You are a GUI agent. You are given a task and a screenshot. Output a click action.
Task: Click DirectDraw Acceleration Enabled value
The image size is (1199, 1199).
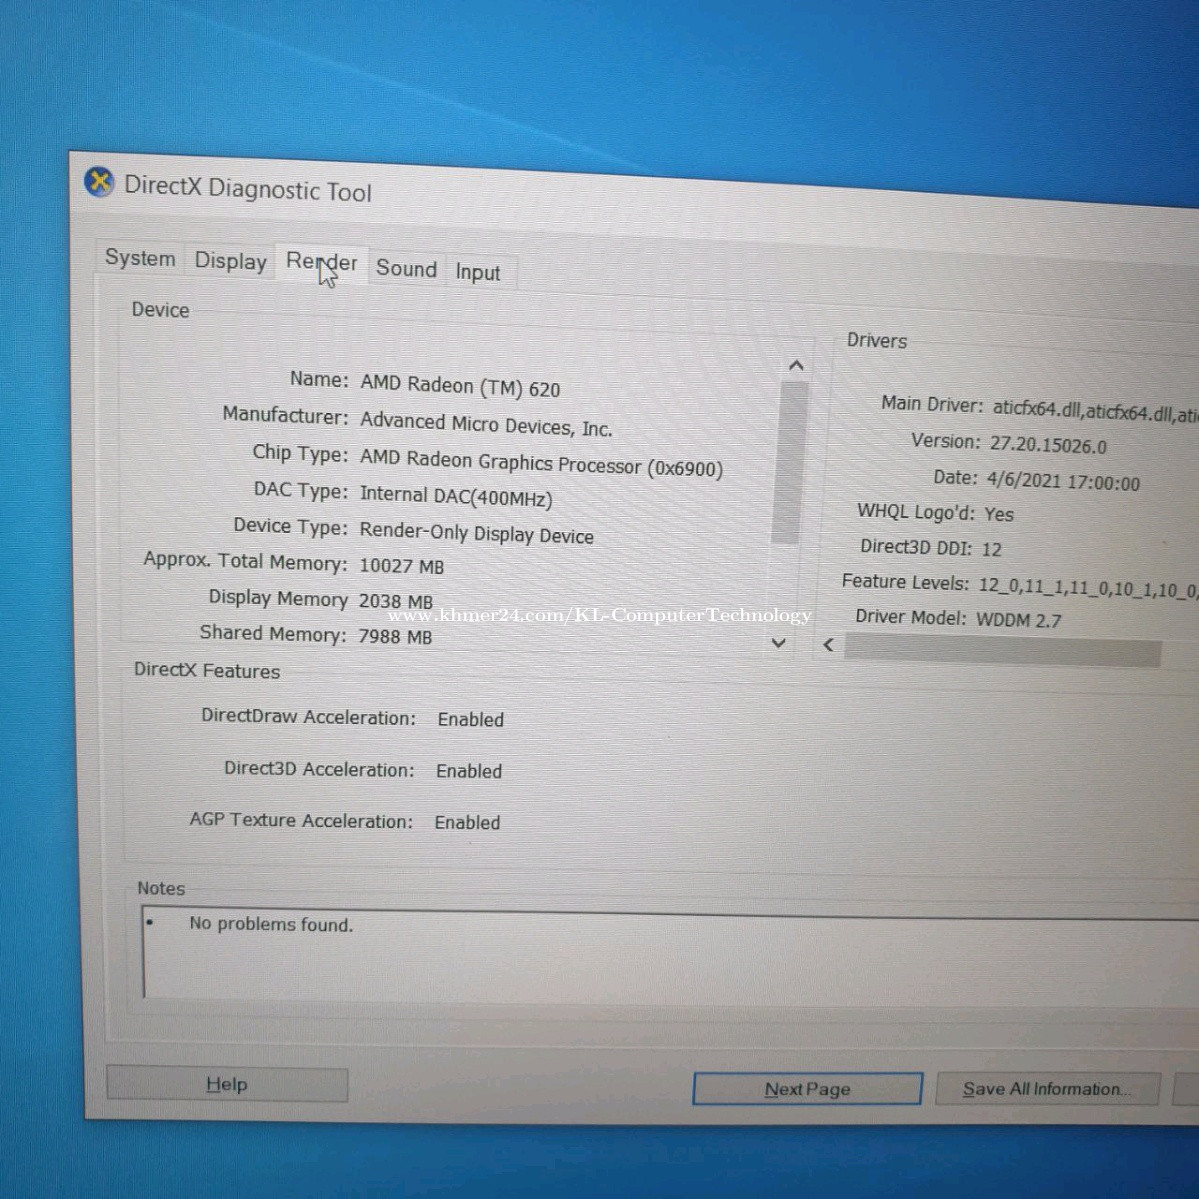[470, 720]
